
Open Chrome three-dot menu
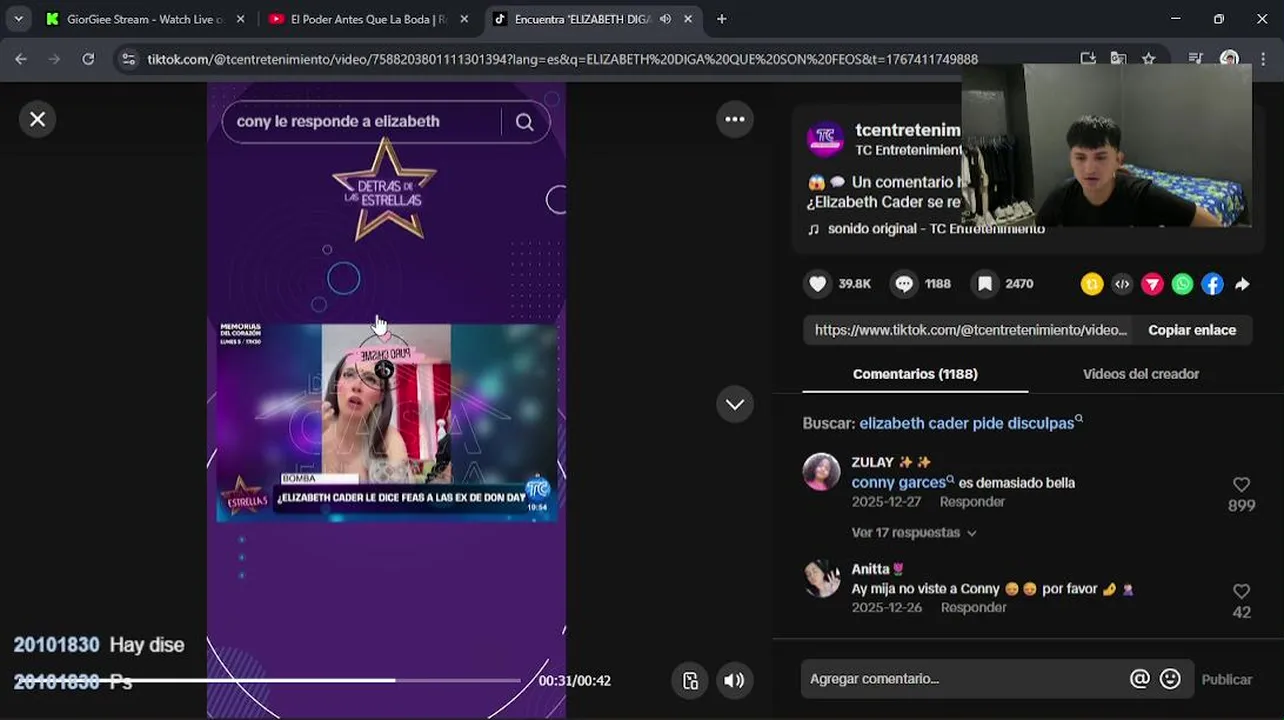[1265, 59]
